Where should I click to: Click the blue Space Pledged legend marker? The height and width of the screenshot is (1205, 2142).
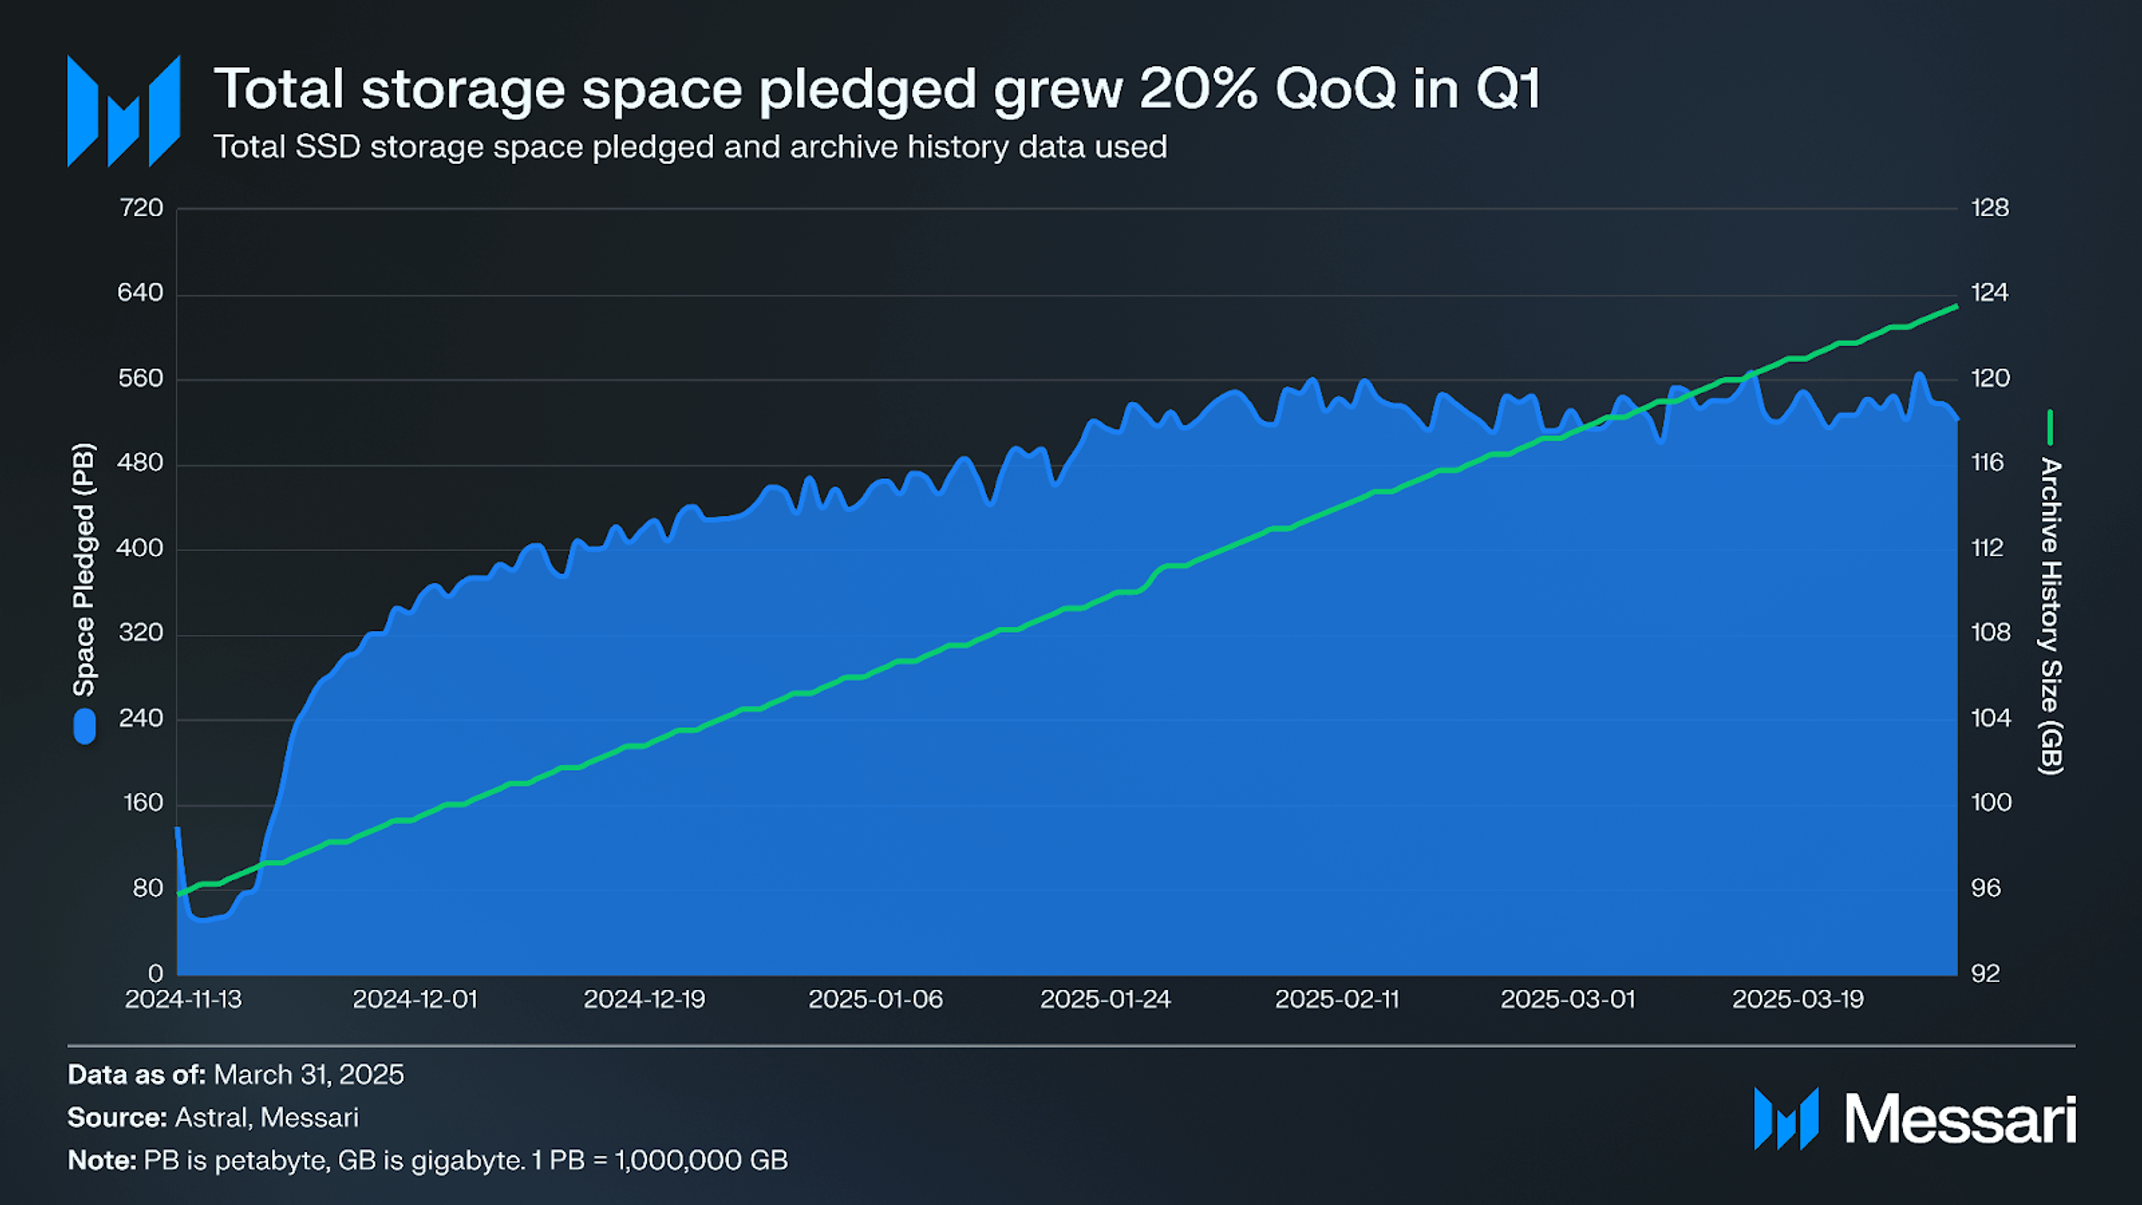pos(85,726)
